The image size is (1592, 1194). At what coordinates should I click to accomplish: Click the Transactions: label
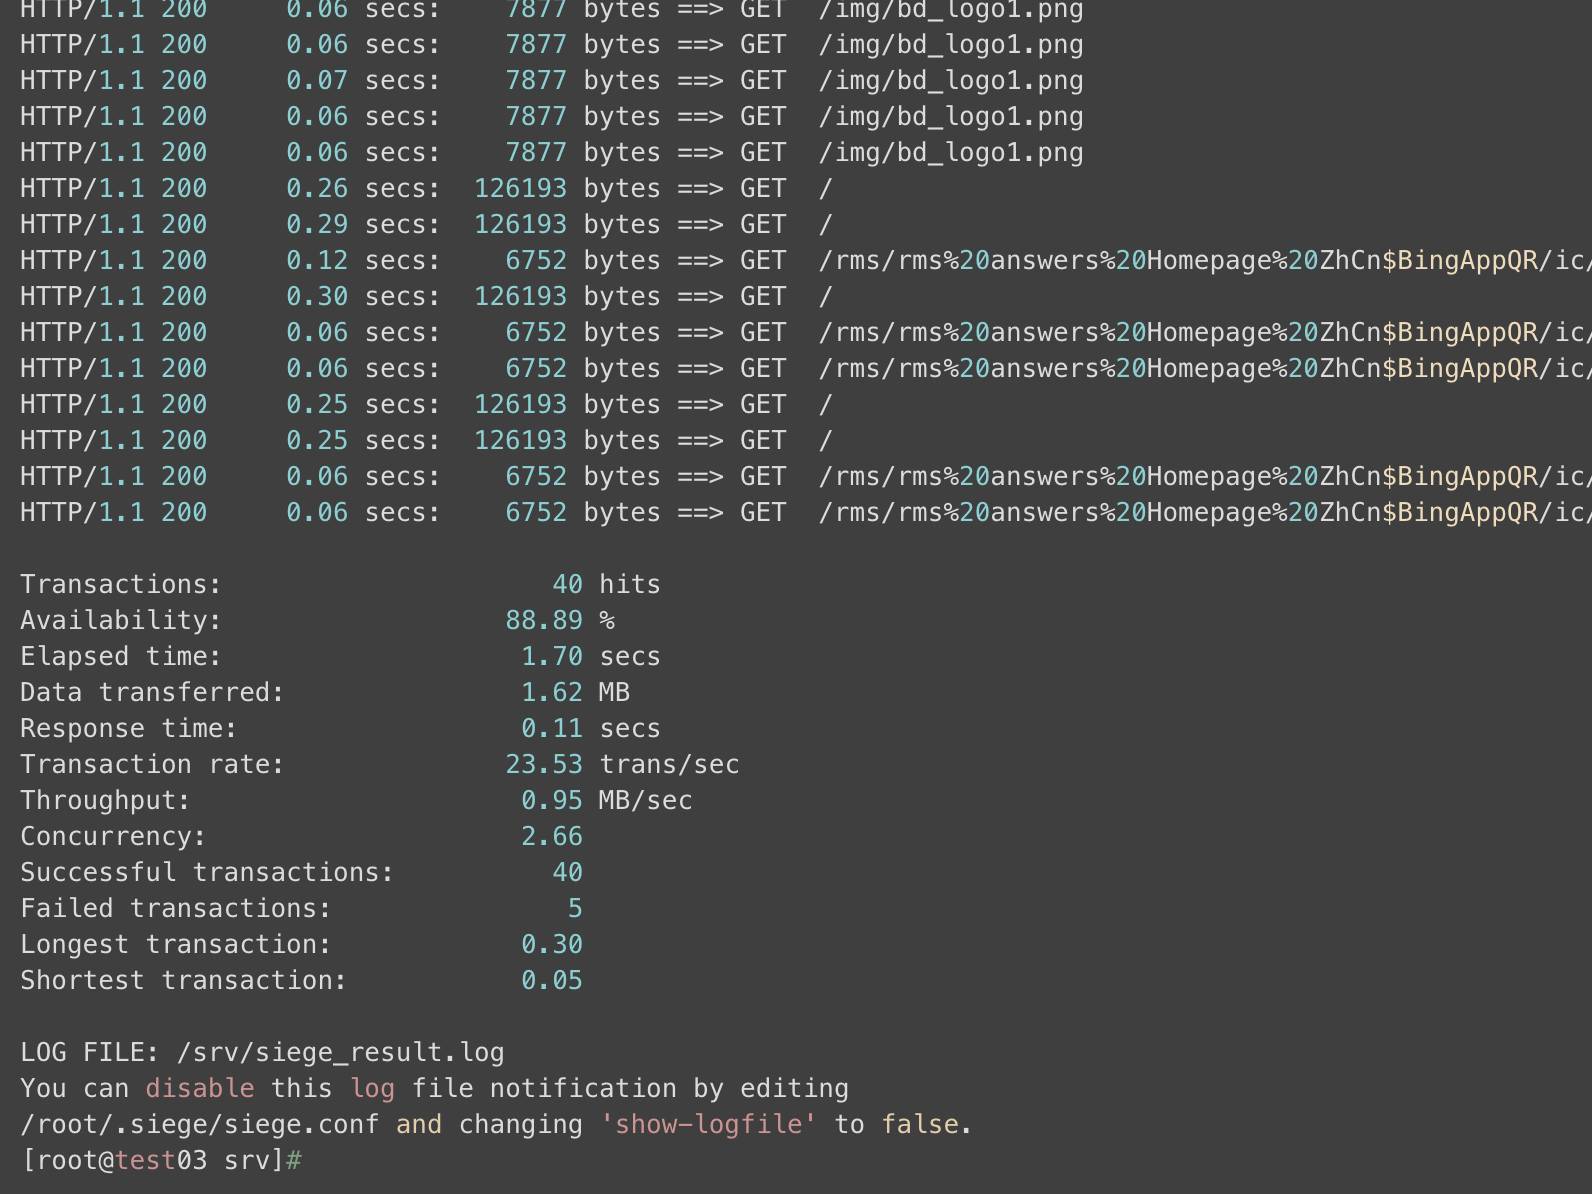[121, 584]
